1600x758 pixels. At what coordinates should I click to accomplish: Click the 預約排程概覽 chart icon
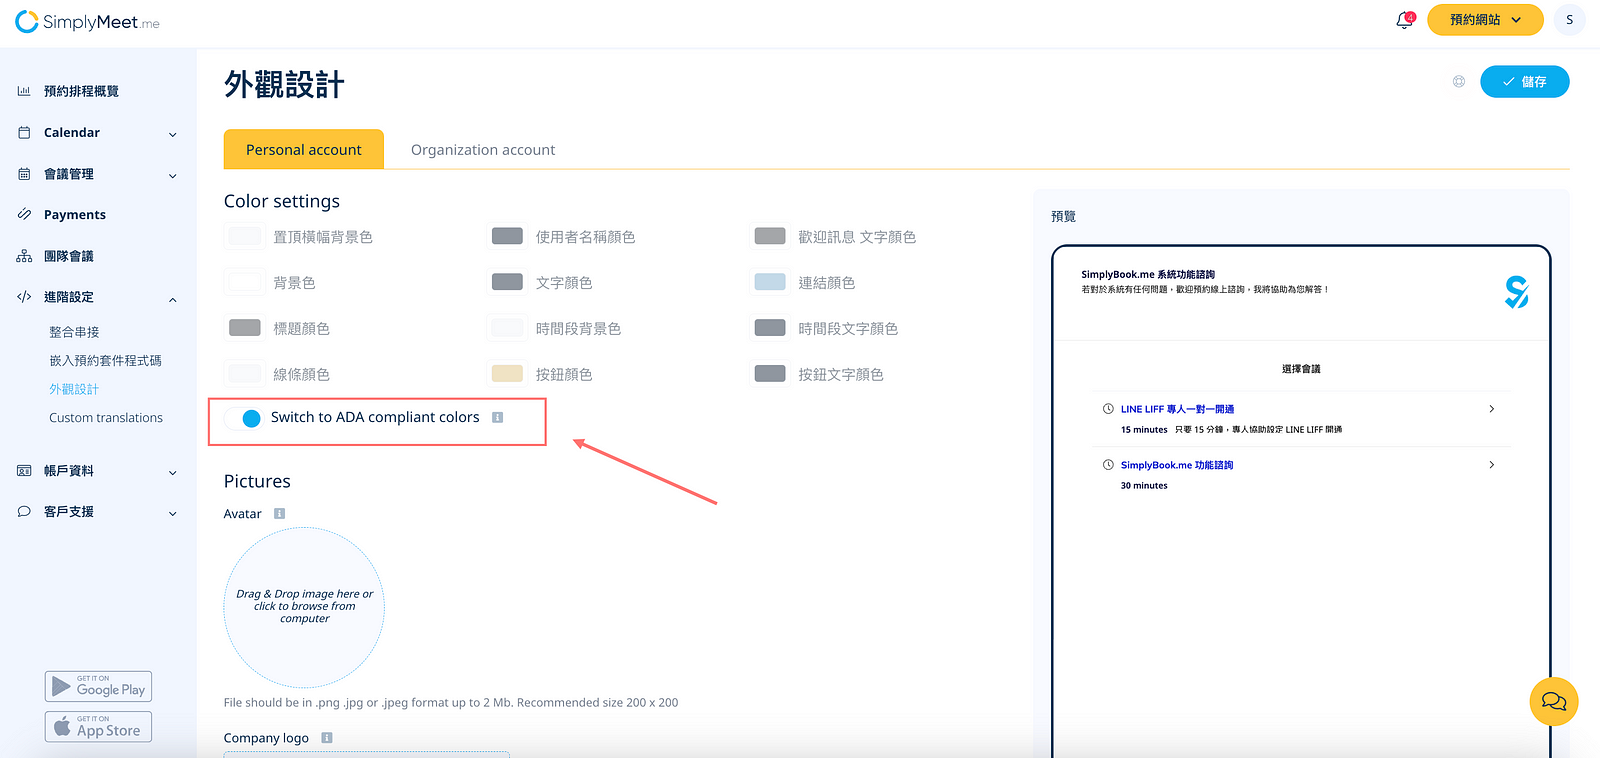click(24, 91)
